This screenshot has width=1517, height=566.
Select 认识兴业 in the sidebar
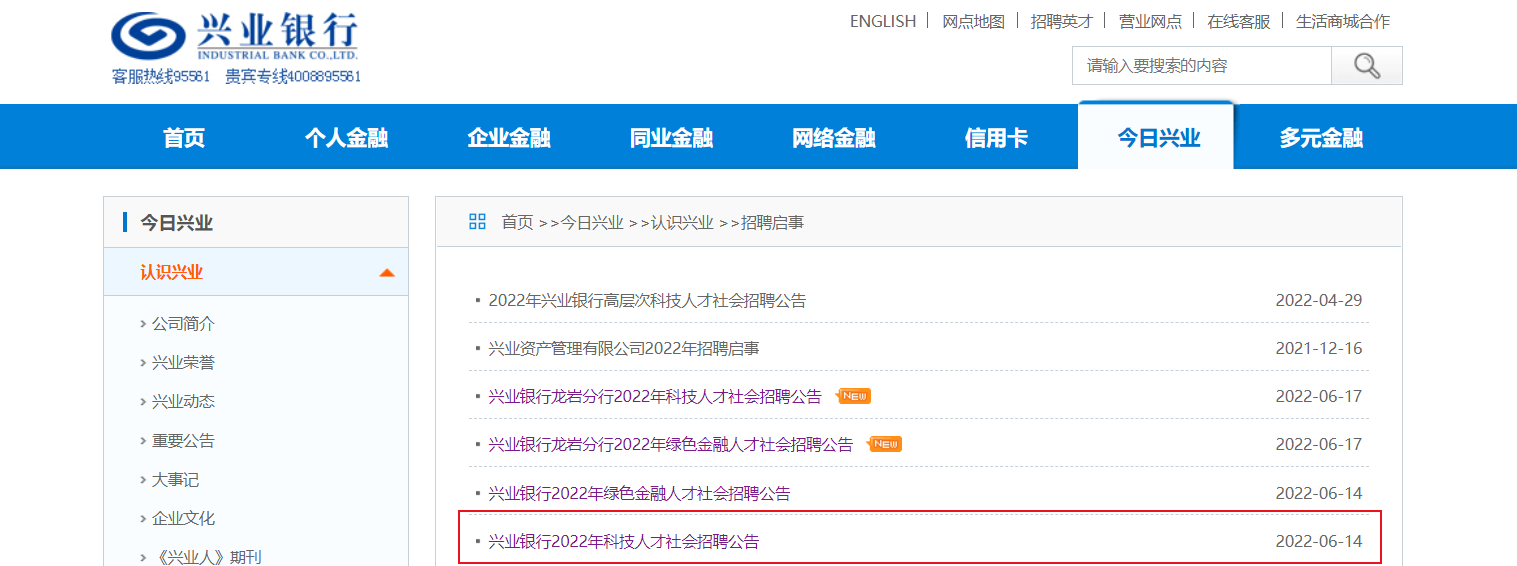tap(171, 272)
